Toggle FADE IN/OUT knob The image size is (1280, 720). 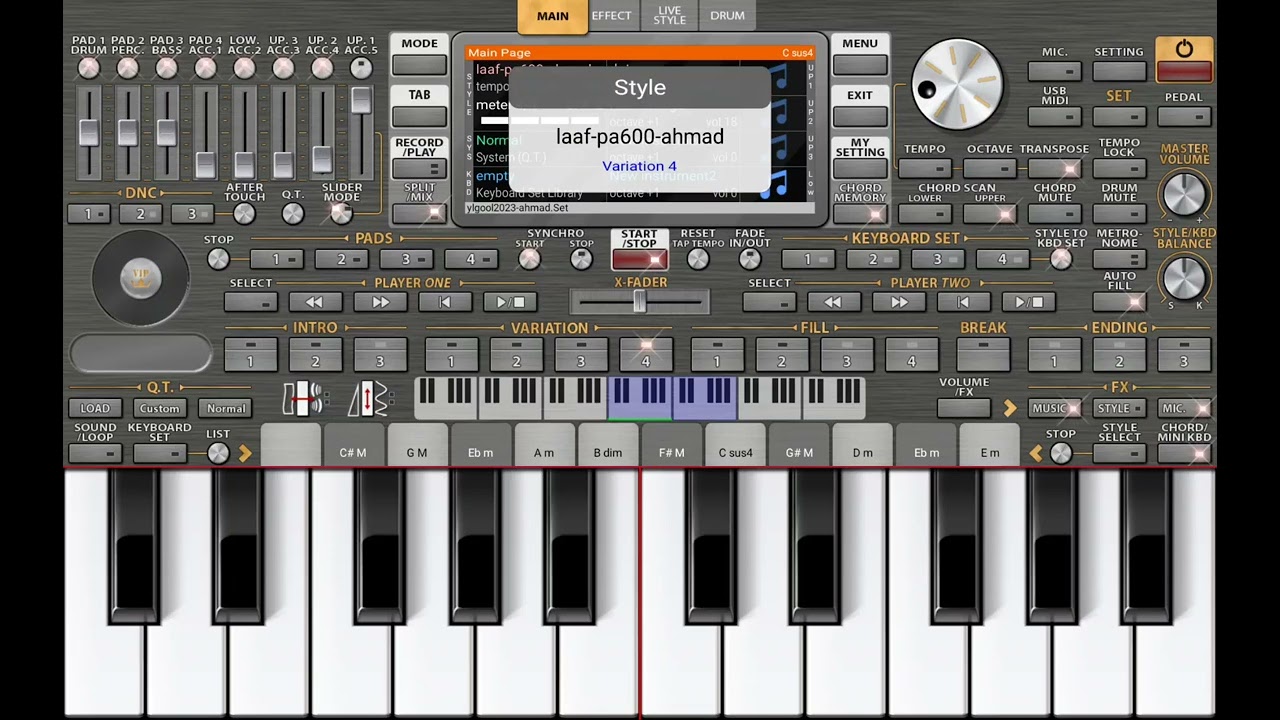point(750,259)
